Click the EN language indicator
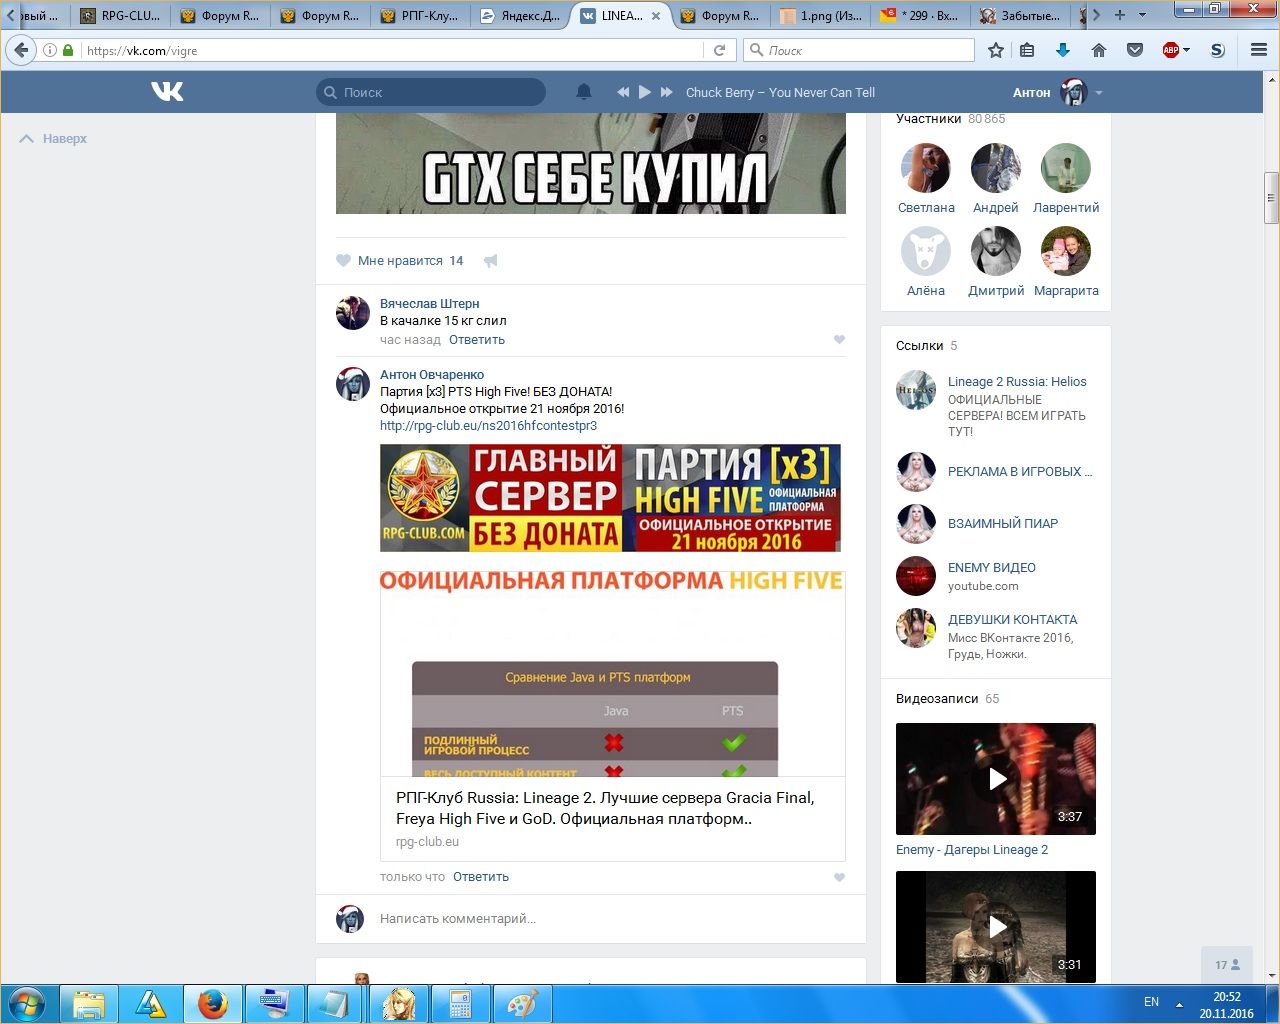Image resolution: width=1280 pixels, height=1024 pixels. [1151, 1002]
